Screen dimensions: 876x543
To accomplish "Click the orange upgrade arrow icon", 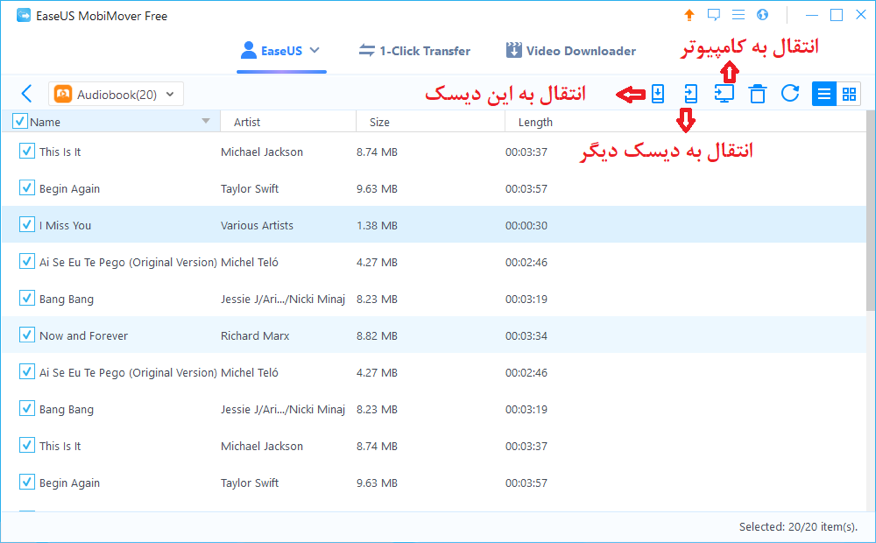I will pos(689,16).
